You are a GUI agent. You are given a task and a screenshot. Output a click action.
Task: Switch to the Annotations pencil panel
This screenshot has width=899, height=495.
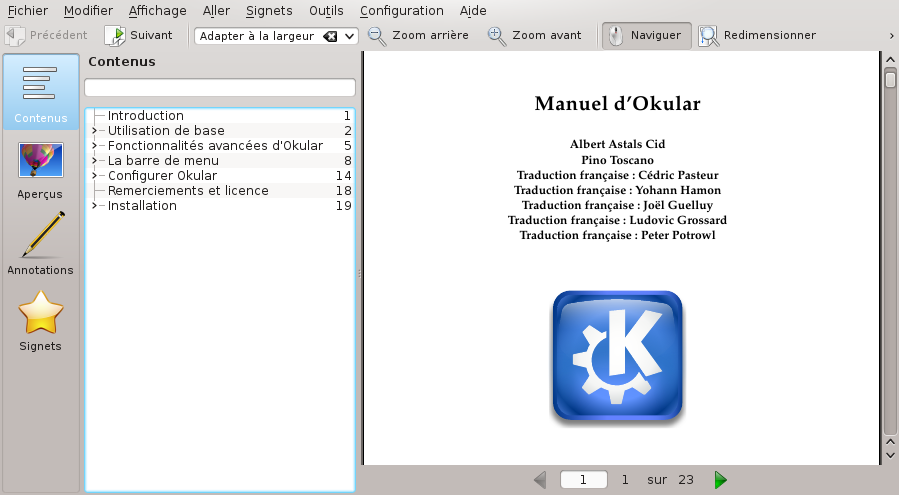tap(40, 245)
